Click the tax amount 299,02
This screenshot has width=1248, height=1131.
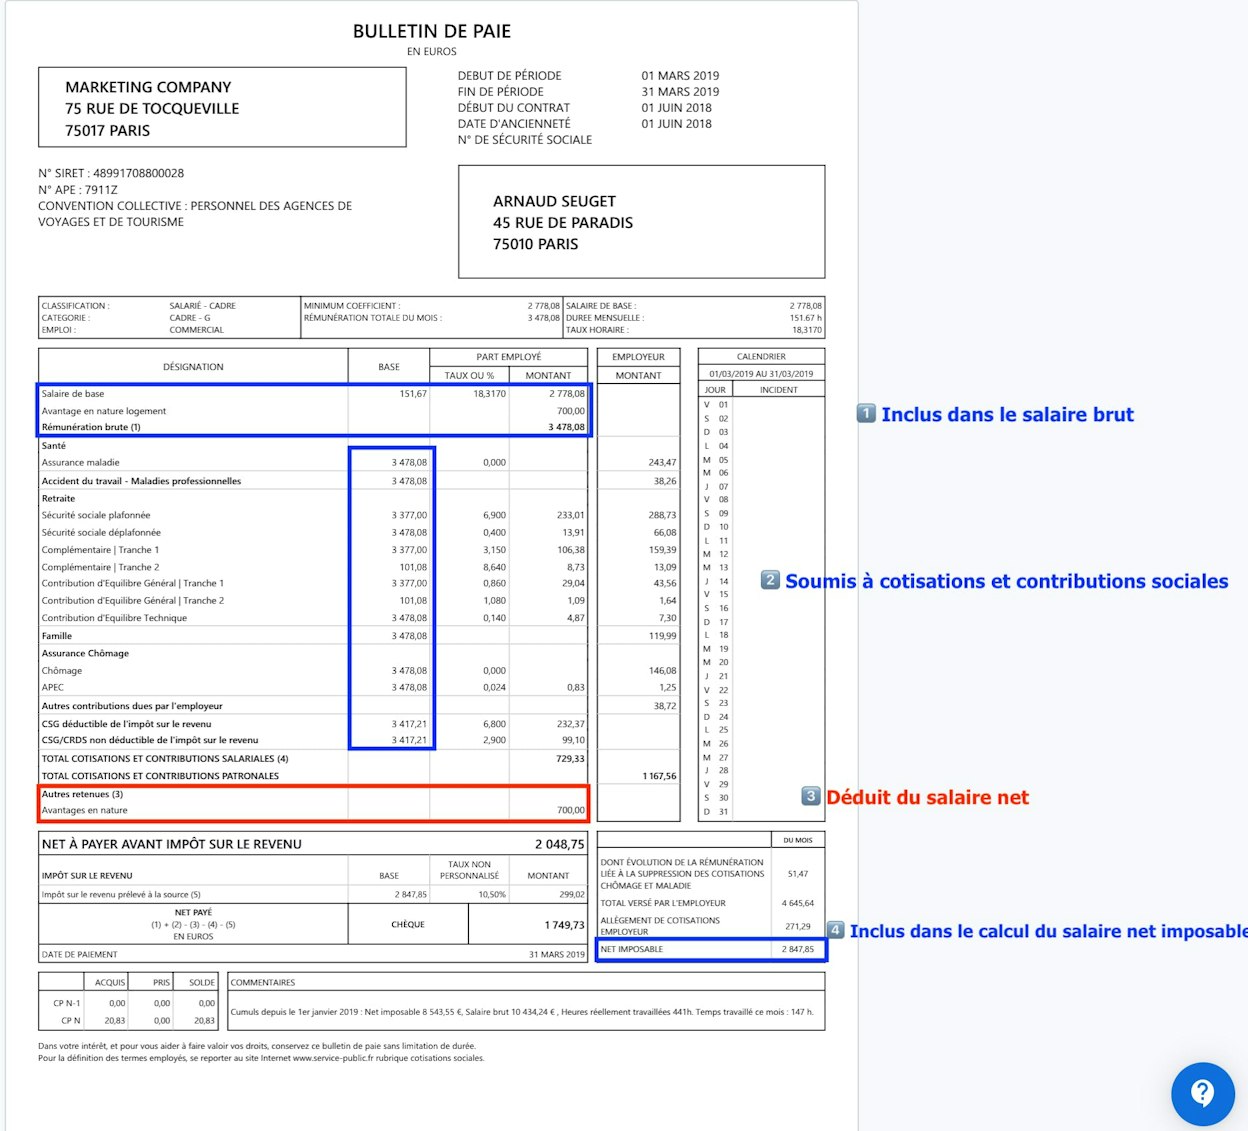(572, 895)
